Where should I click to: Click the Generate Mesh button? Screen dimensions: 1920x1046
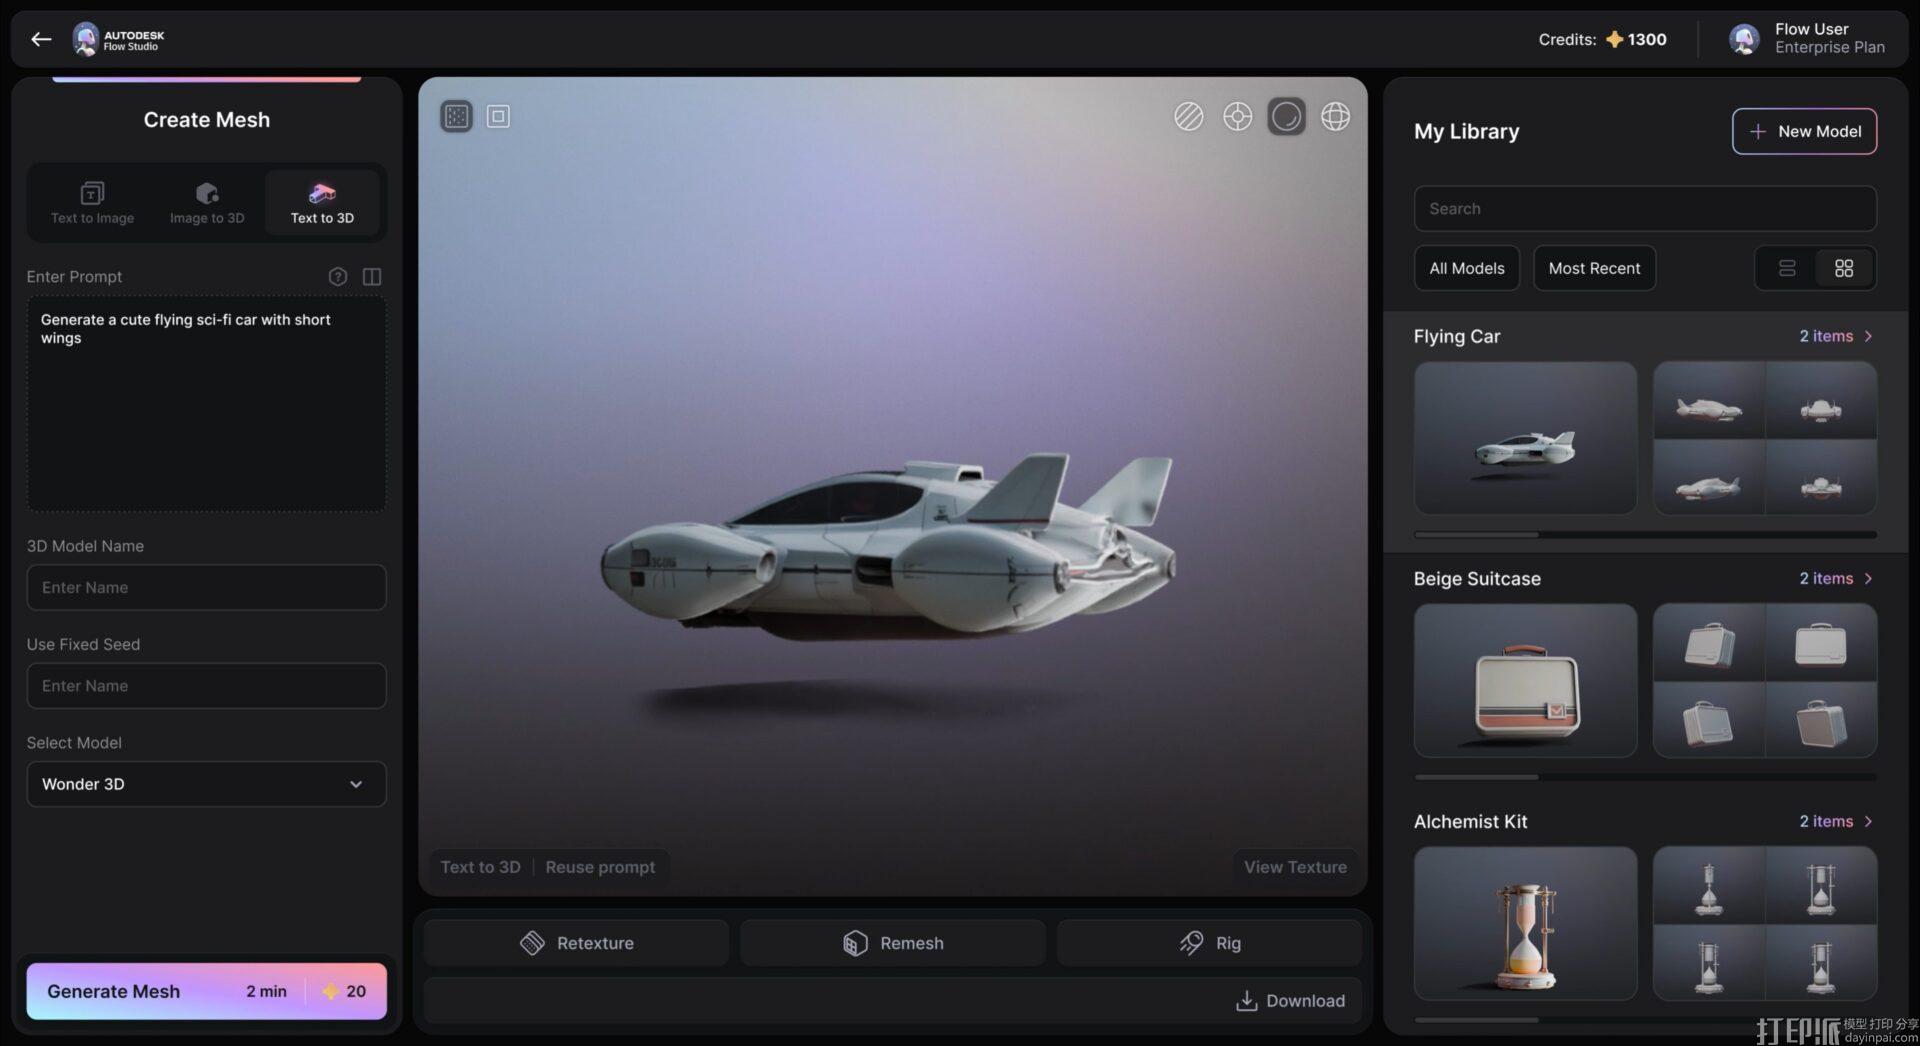(206, 991)
